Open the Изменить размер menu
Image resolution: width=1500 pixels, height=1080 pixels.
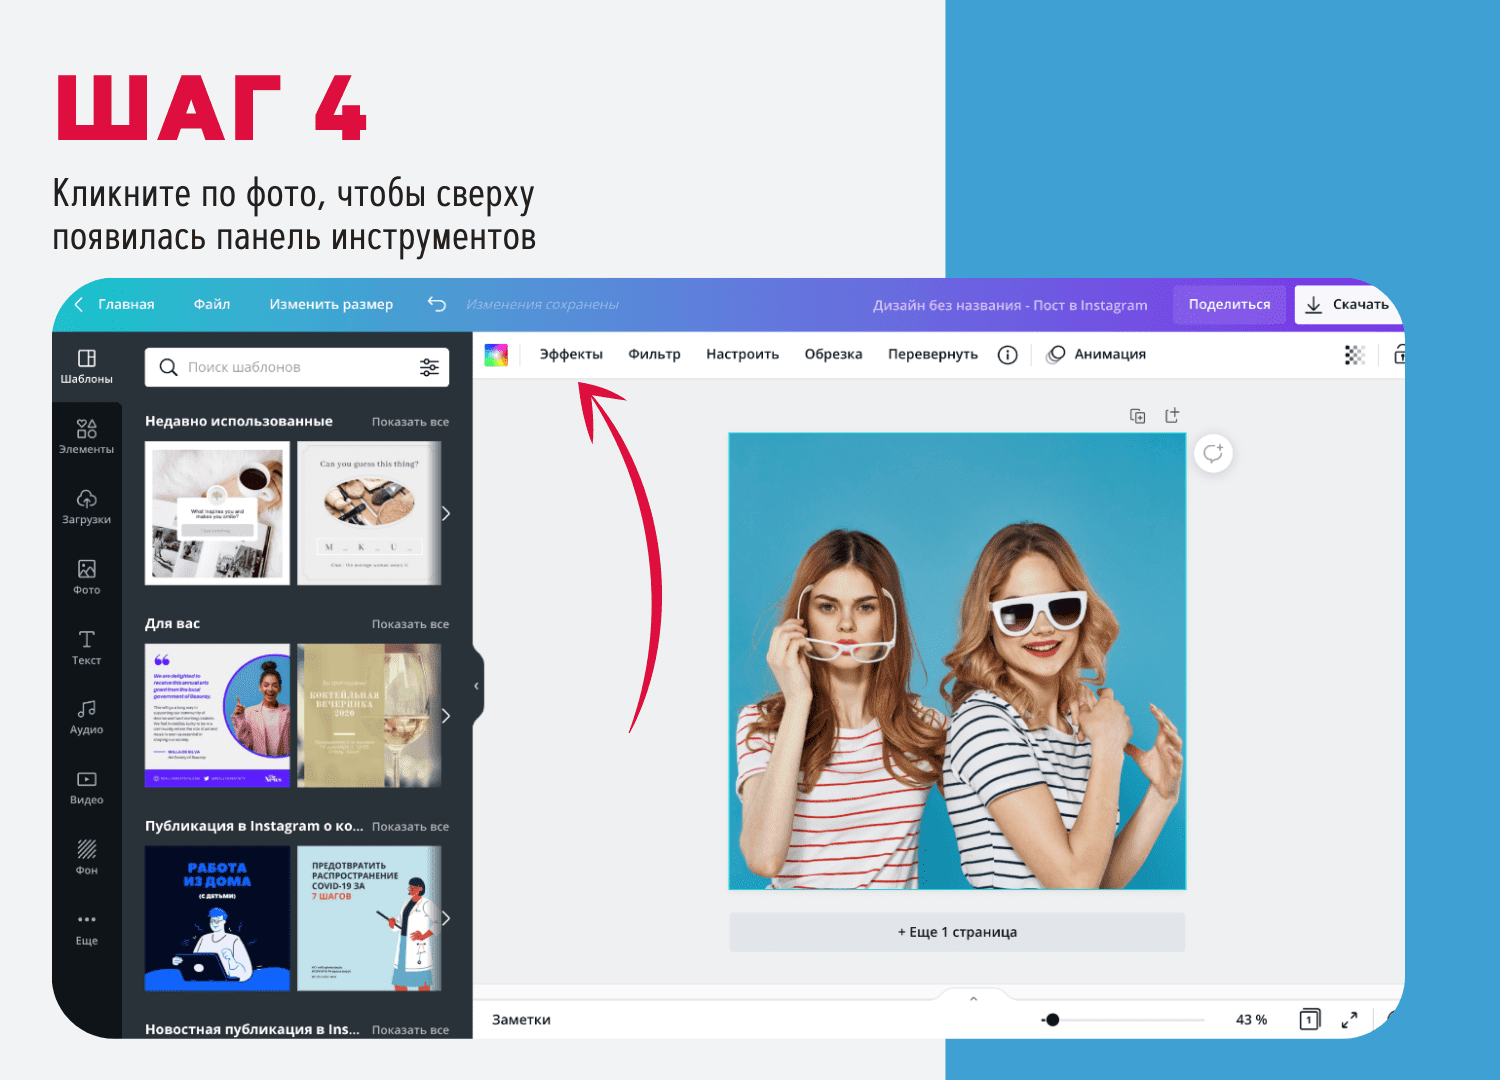pos(331,304)
